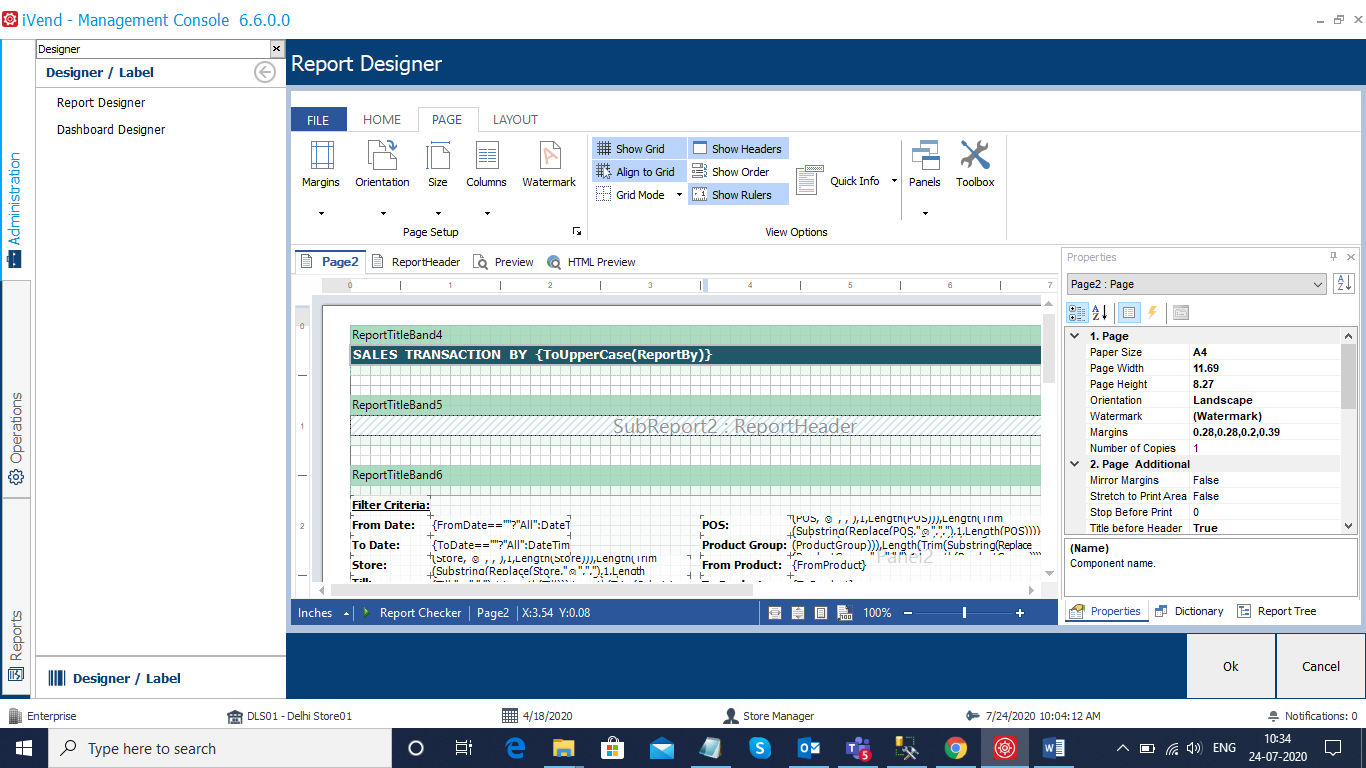Image resolution: width=1366 pixels, height=768 pixels.
Task: Open the Operations sidebar section
Action: tap(16, 438)
